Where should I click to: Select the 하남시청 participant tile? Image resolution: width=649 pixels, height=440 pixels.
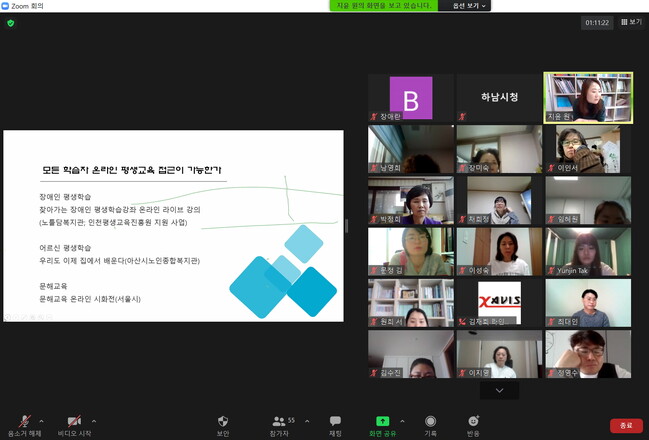(x=499, y=97)
